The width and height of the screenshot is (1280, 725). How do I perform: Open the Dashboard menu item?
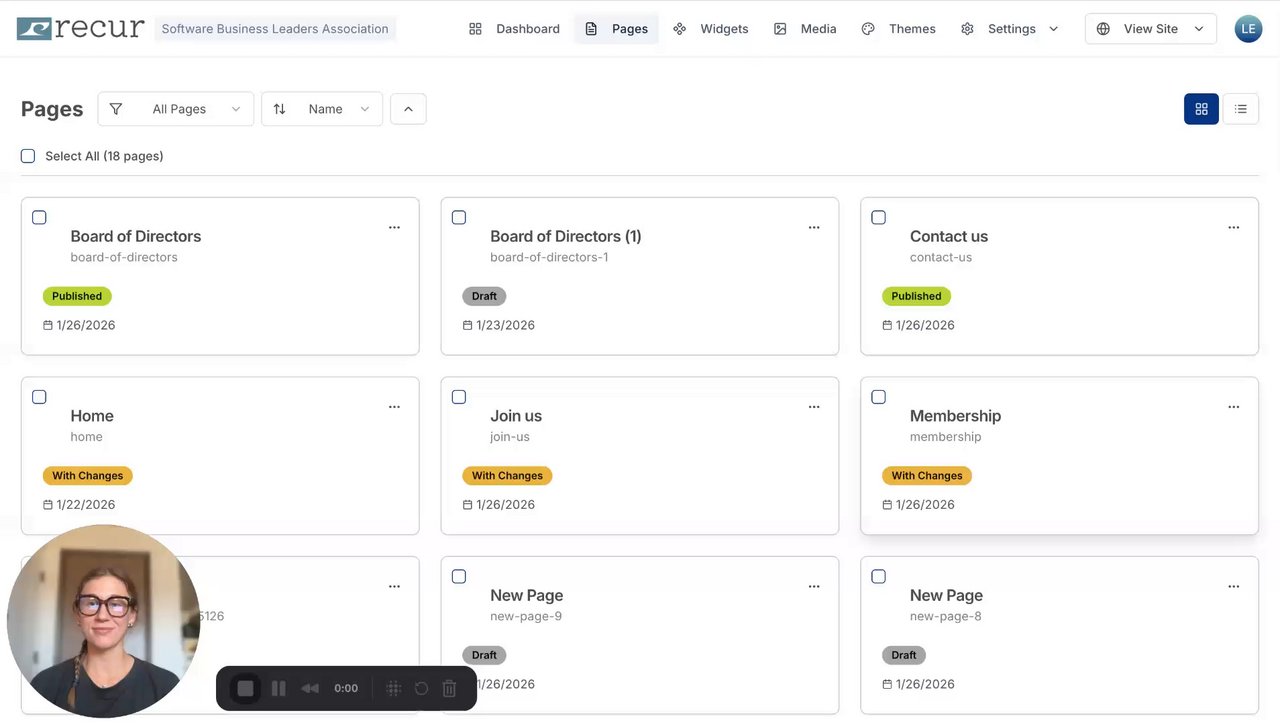pyautogui.click(x=514, y=28)
